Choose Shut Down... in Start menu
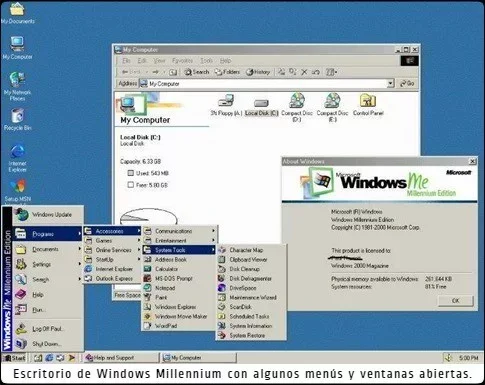Image resolution: width=485 pixels, height=385 pixels. click(x=48, y=344)
